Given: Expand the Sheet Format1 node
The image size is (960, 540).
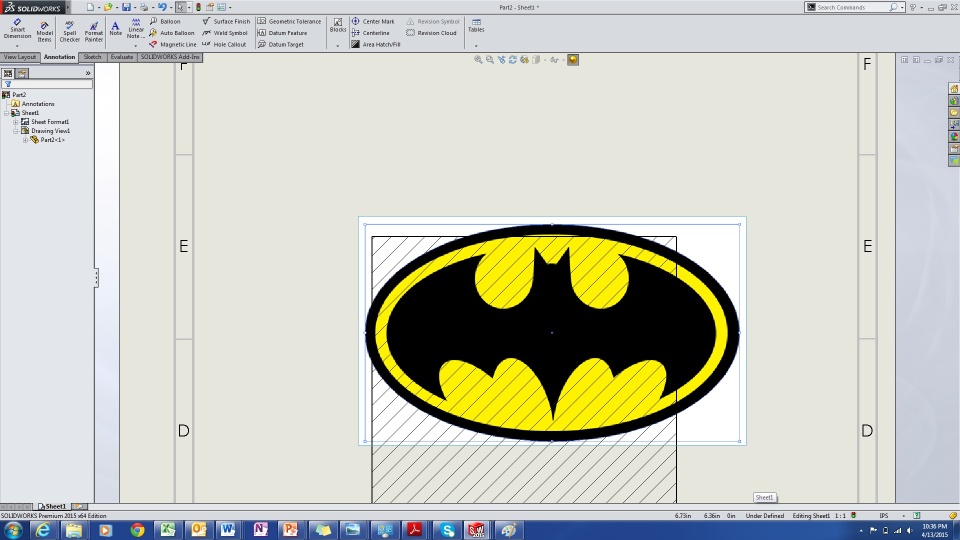Looking at the screenshot, I should pos(16,122).
